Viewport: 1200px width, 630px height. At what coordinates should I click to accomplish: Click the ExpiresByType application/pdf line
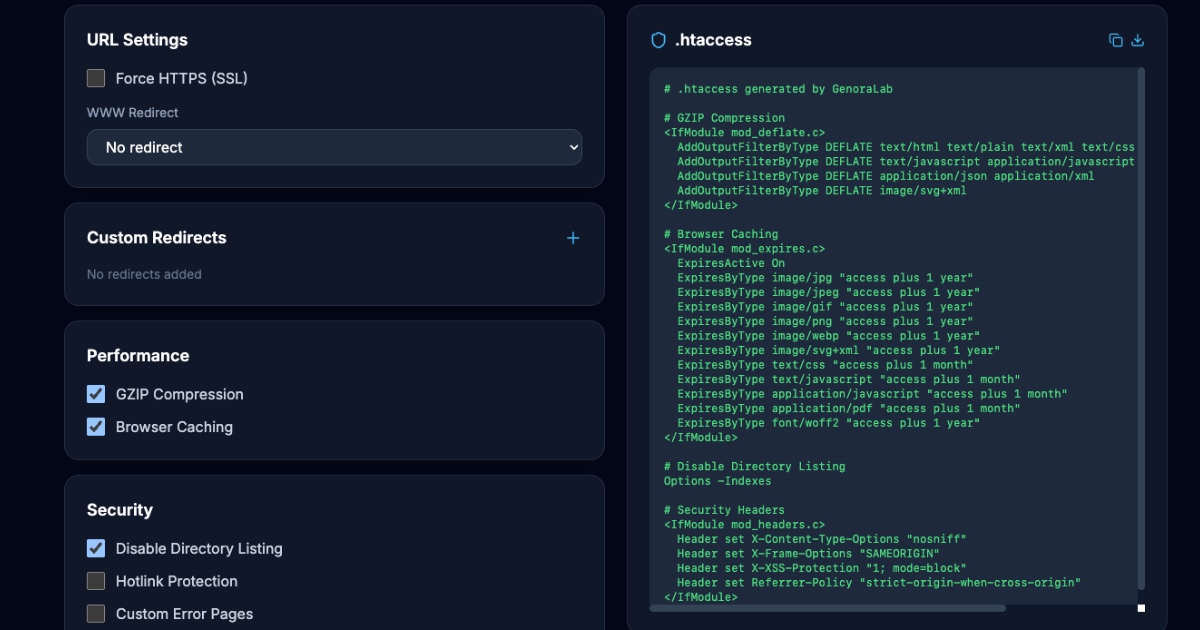[x=848, y=408]
